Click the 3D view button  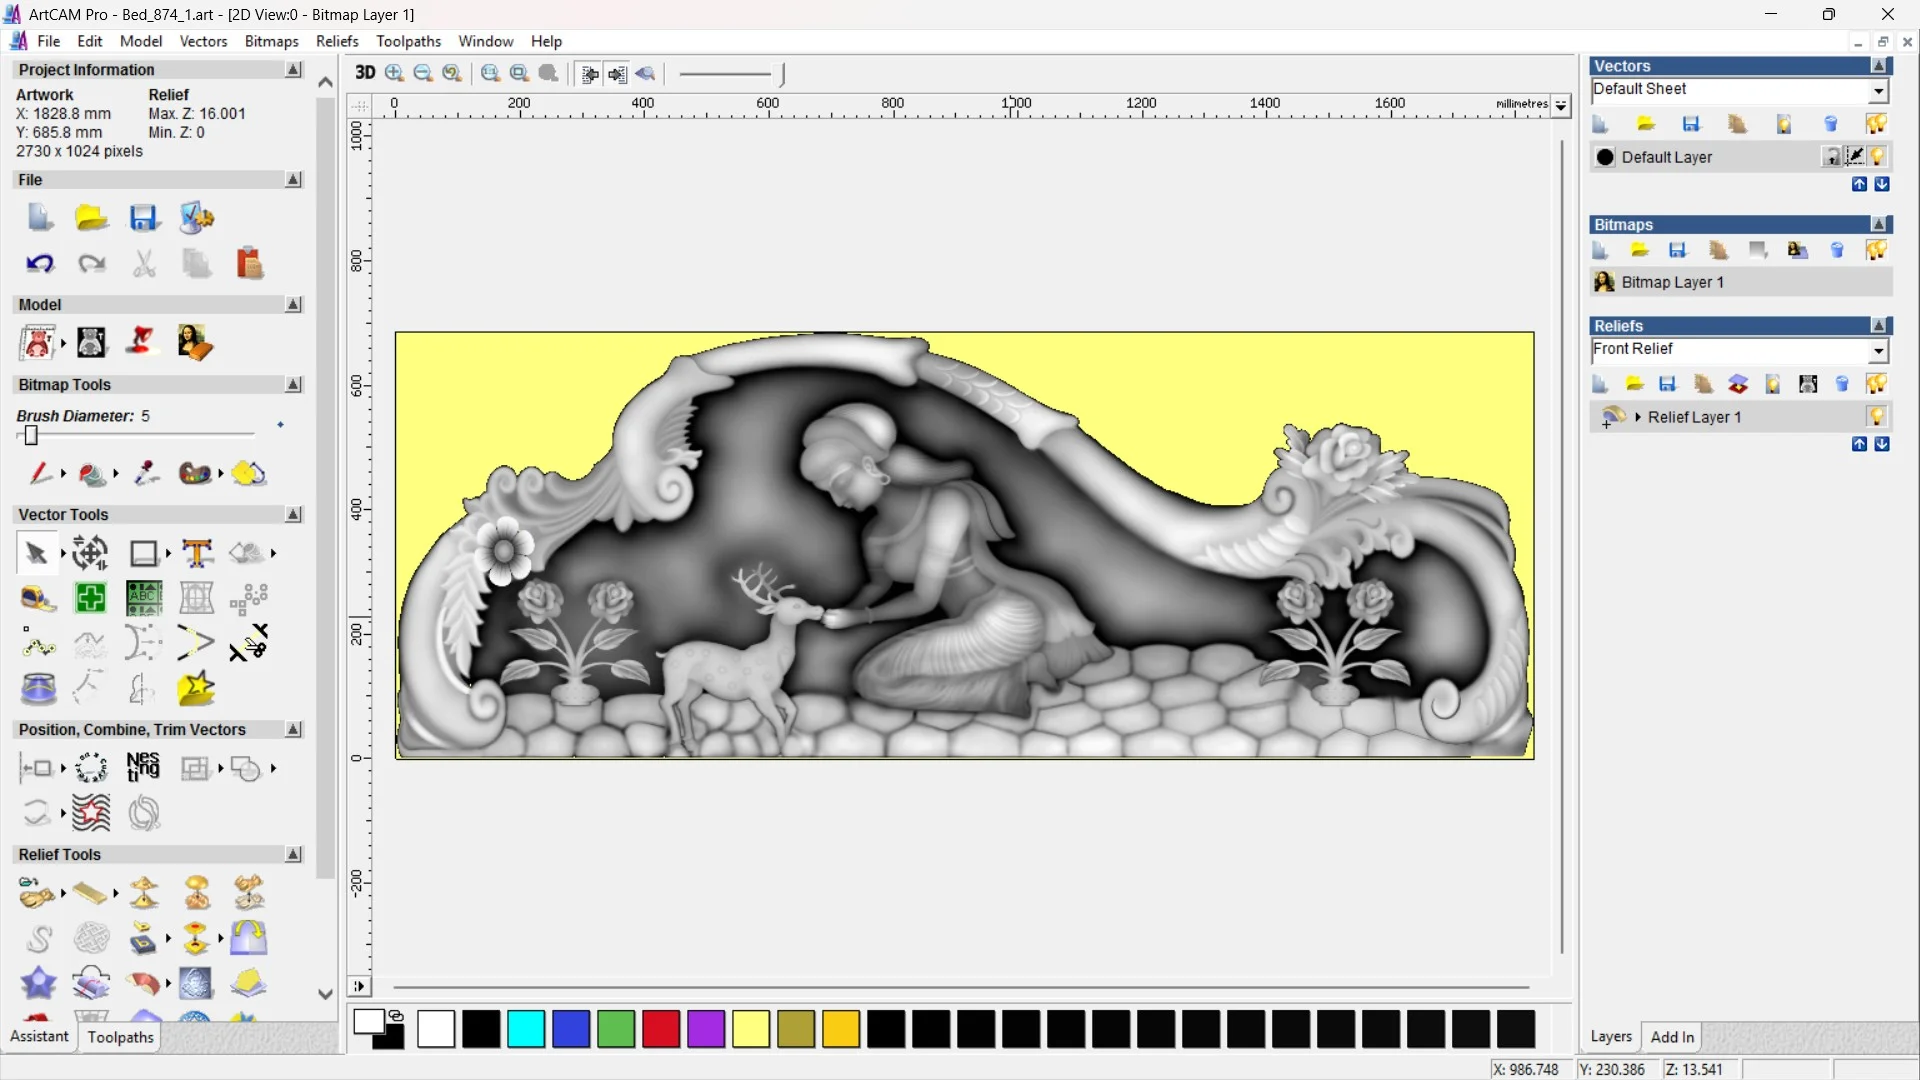[x=365, y=73]
